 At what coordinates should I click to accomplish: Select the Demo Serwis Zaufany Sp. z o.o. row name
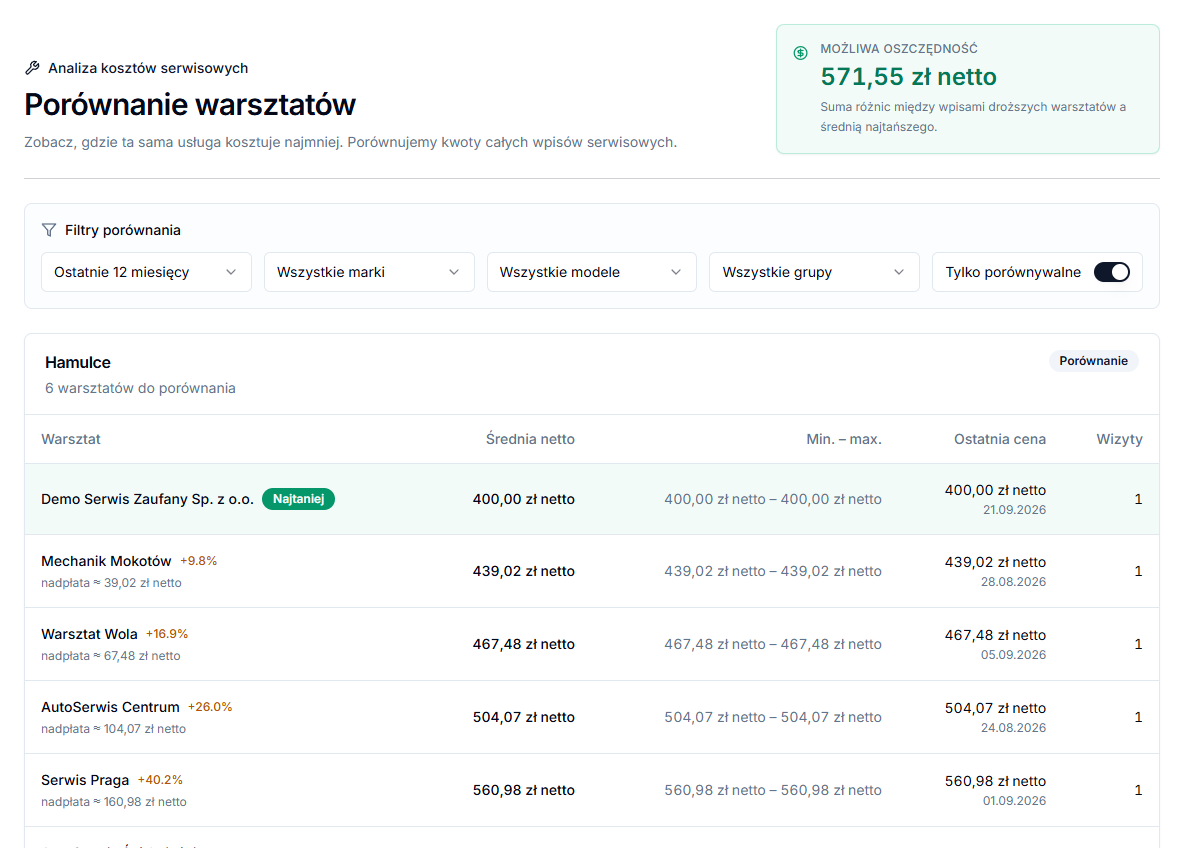147,499
